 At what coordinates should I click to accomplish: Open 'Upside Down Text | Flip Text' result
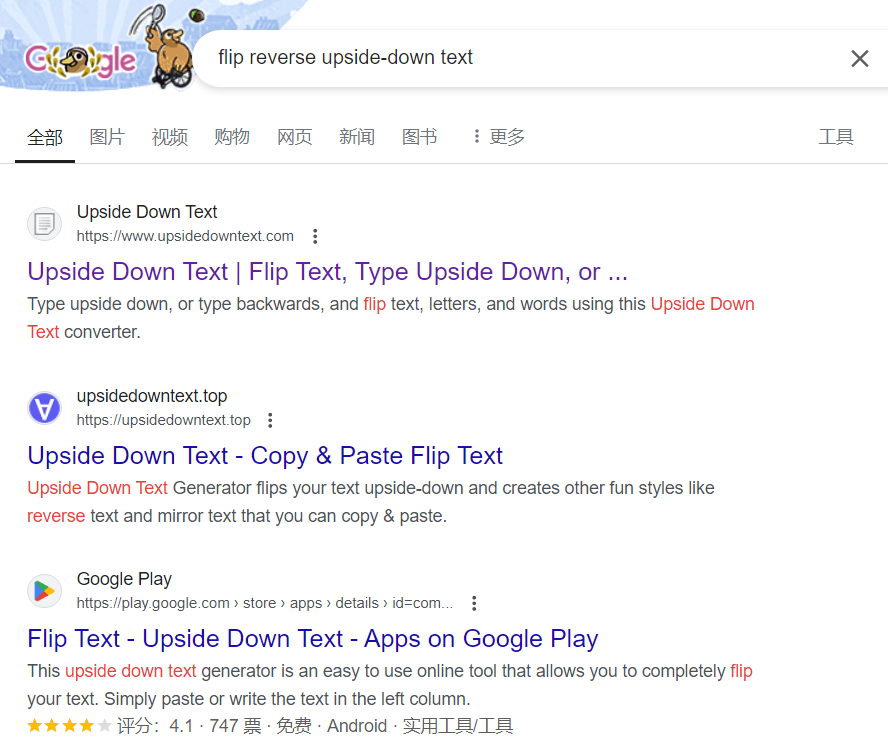pyautogui.click(x=327, y=272)
